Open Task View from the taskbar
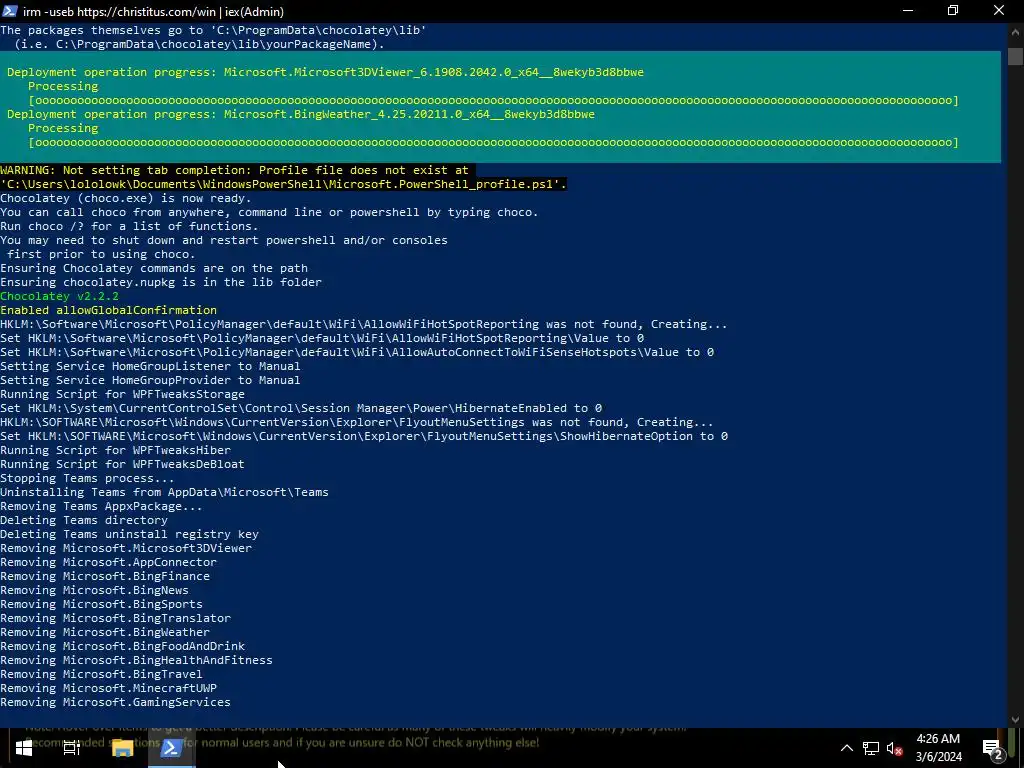 tap(72, 748)
